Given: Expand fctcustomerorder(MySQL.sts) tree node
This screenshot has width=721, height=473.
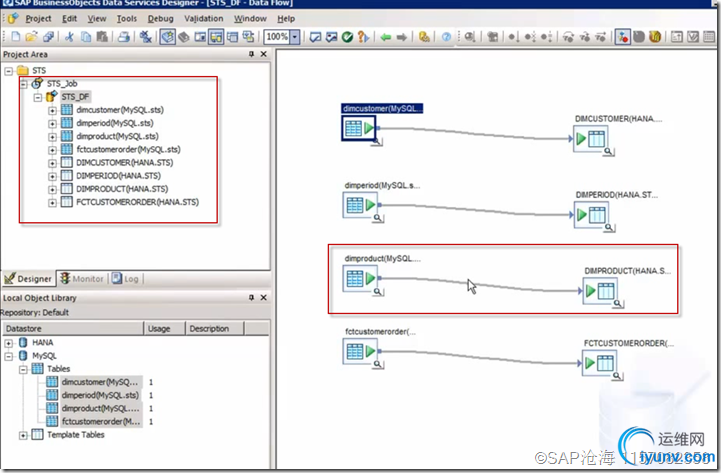Looking at the screenshot, I should 52,150.
